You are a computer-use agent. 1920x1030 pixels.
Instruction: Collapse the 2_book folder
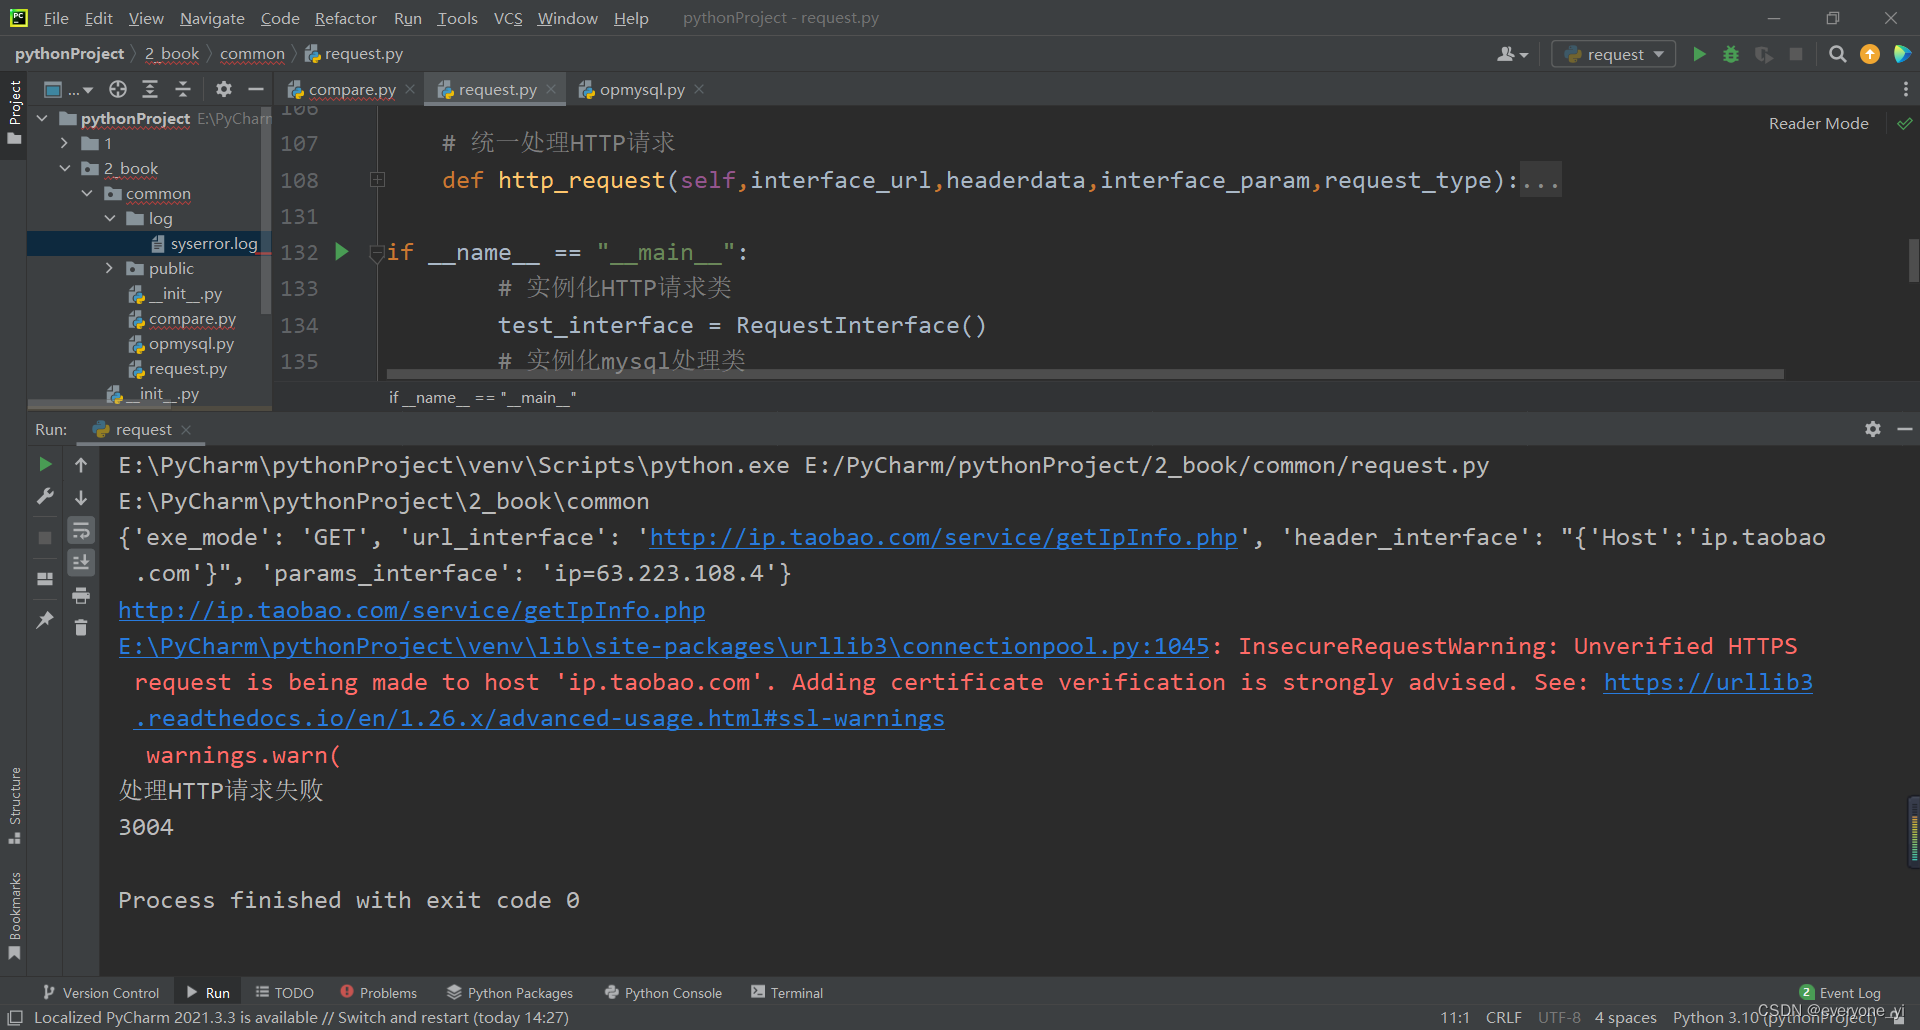(65, 168)
